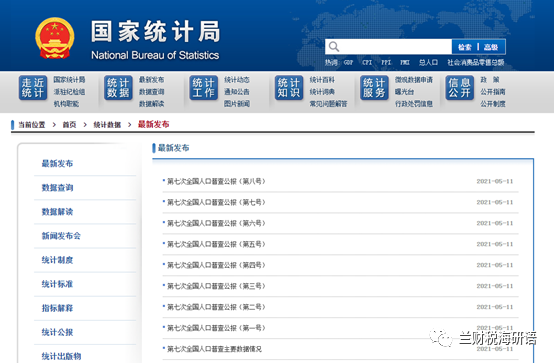
Task: Open 统计词典 link
Action: (322, 92)
